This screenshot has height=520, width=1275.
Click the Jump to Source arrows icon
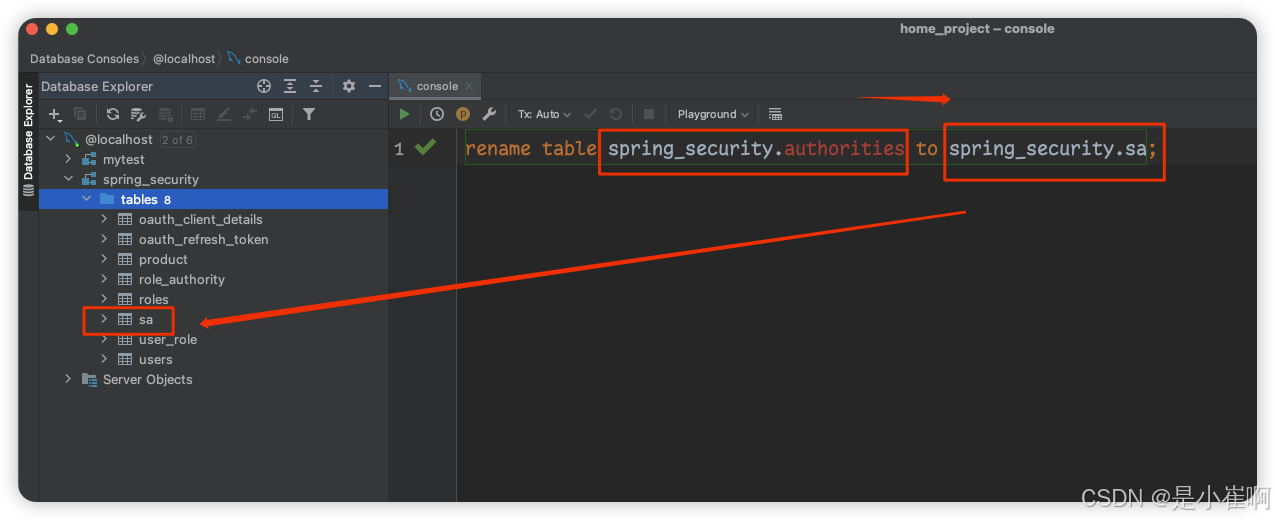(250, 114)
